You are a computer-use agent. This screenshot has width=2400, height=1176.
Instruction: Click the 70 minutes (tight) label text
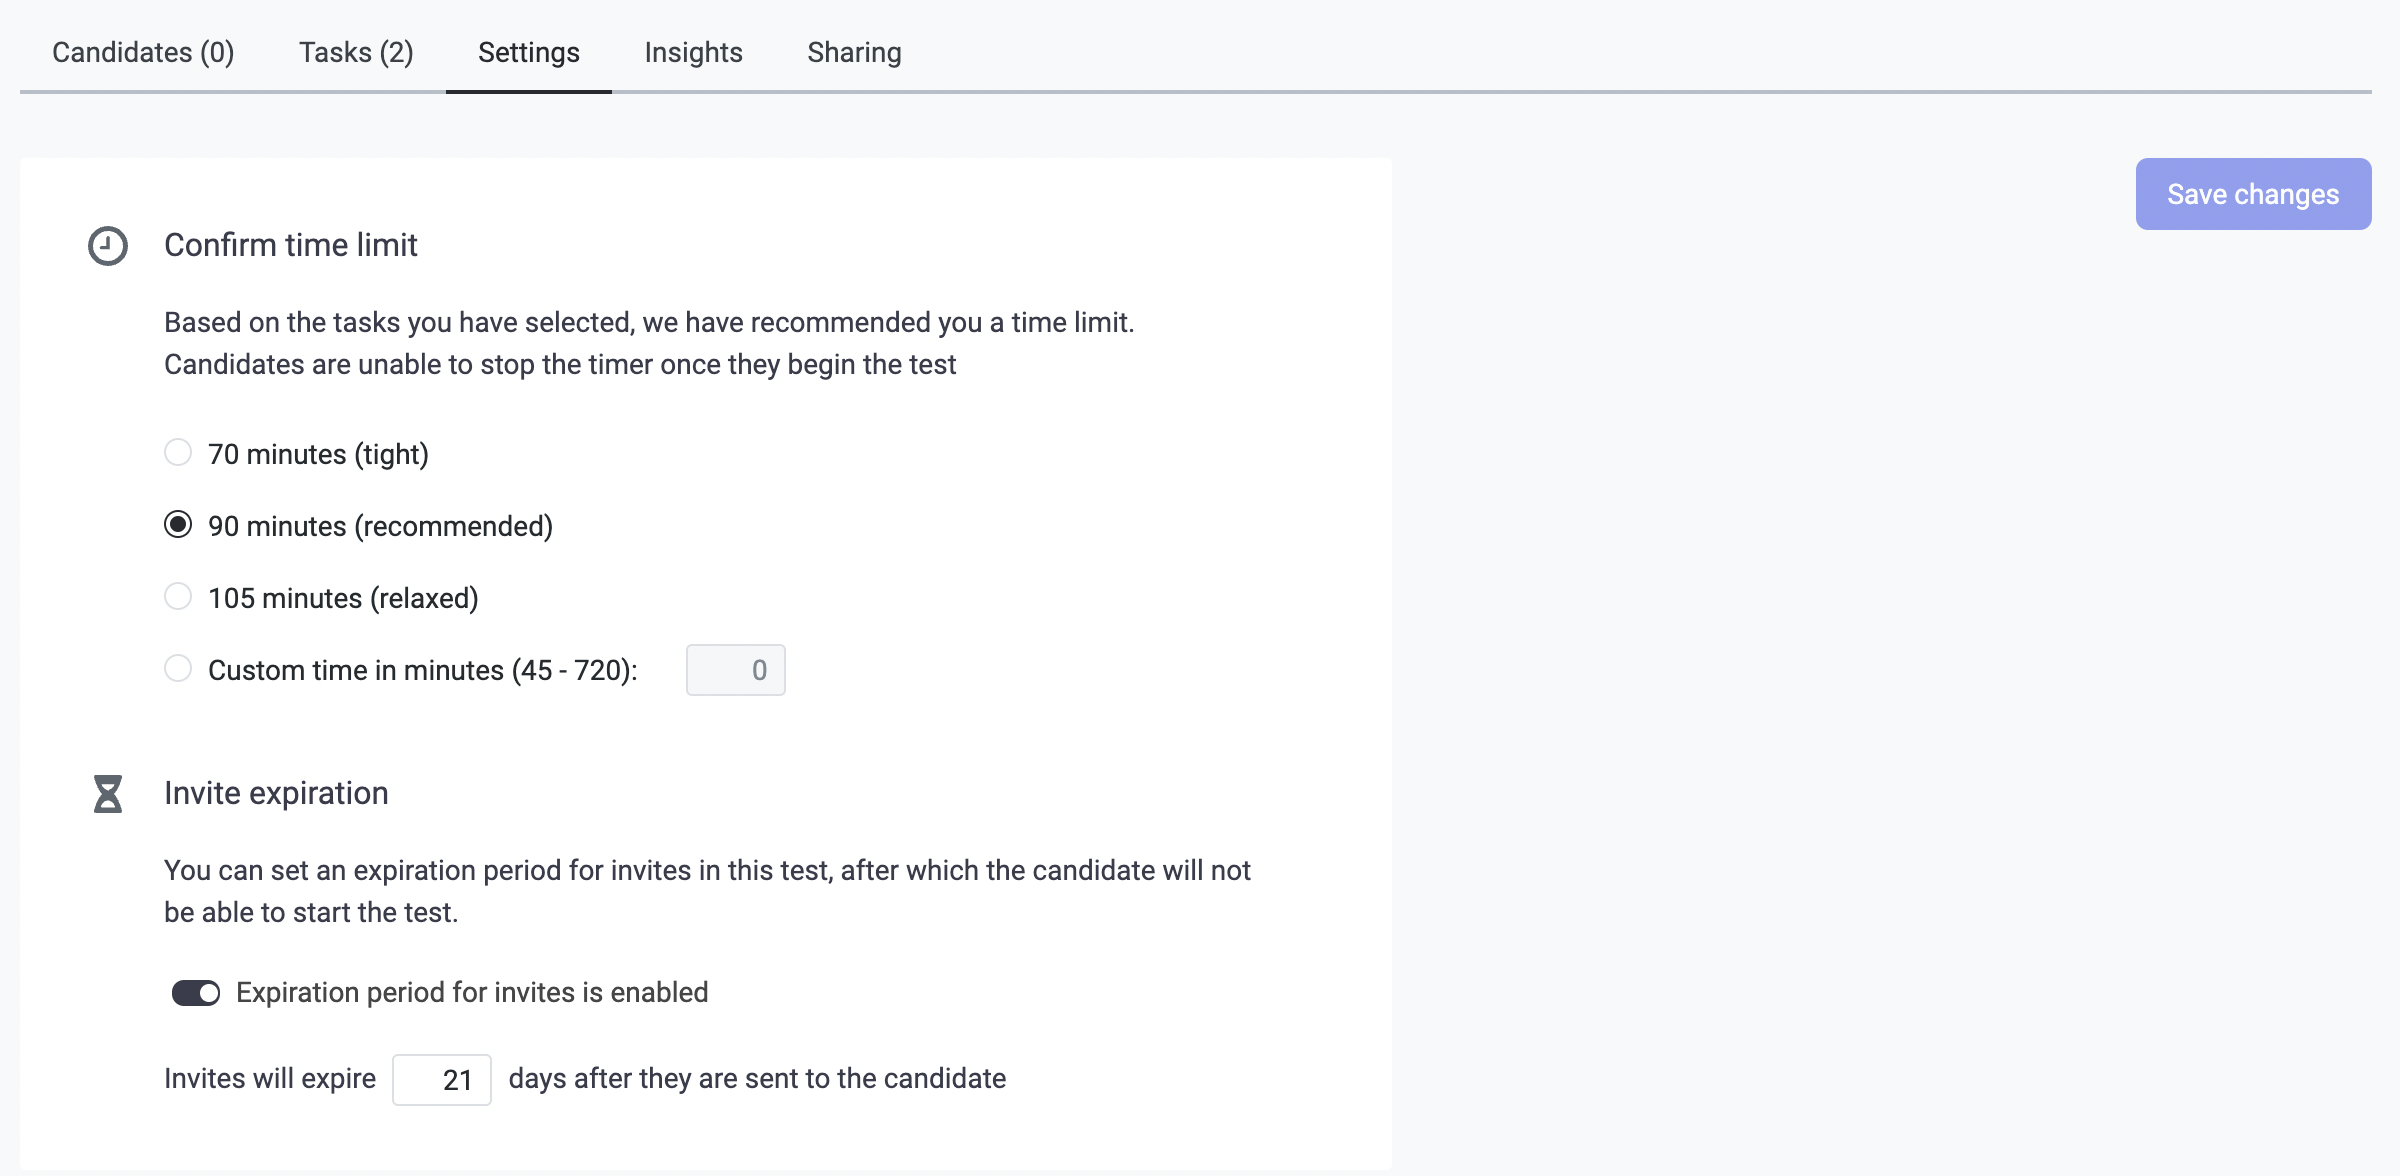(318, 454)
